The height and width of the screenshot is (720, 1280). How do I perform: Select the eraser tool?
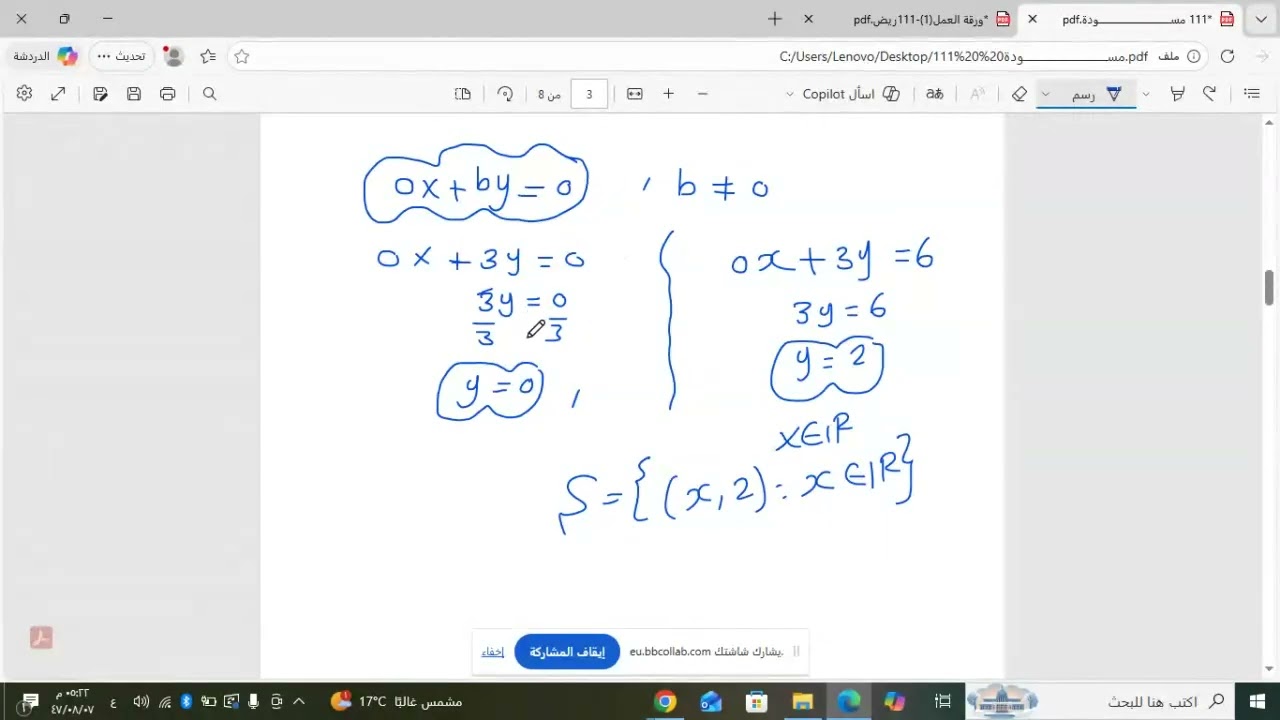coord(1019,93)
